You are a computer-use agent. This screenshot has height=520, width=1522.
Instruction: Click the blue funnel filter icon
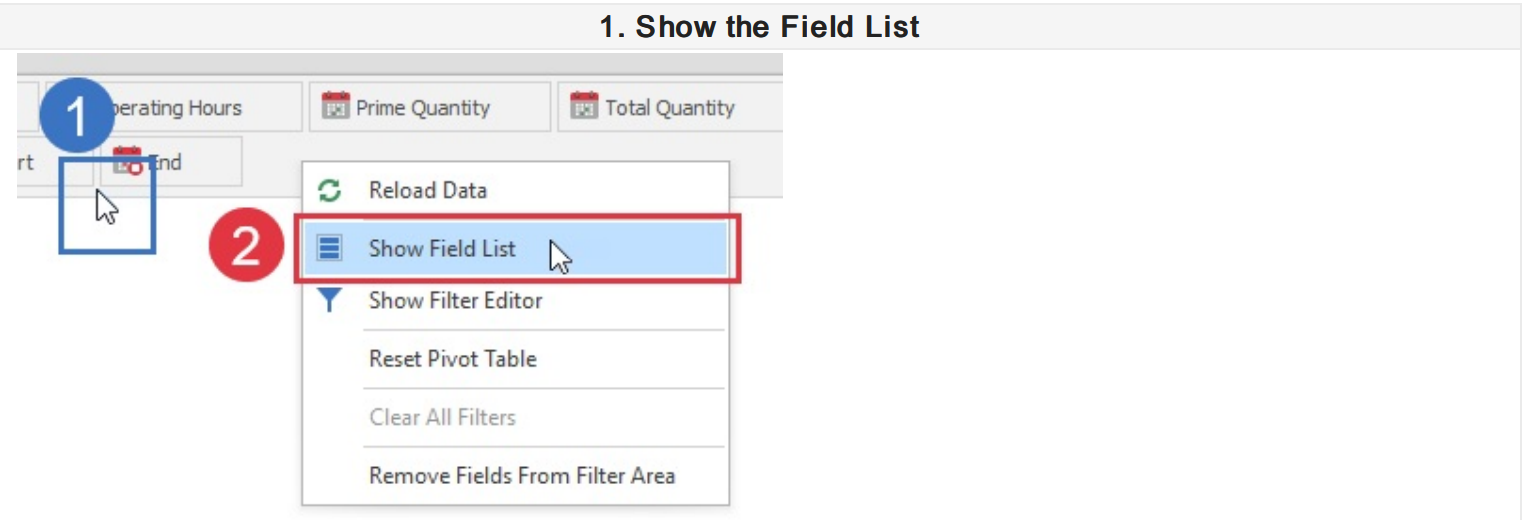coord(329,300)
